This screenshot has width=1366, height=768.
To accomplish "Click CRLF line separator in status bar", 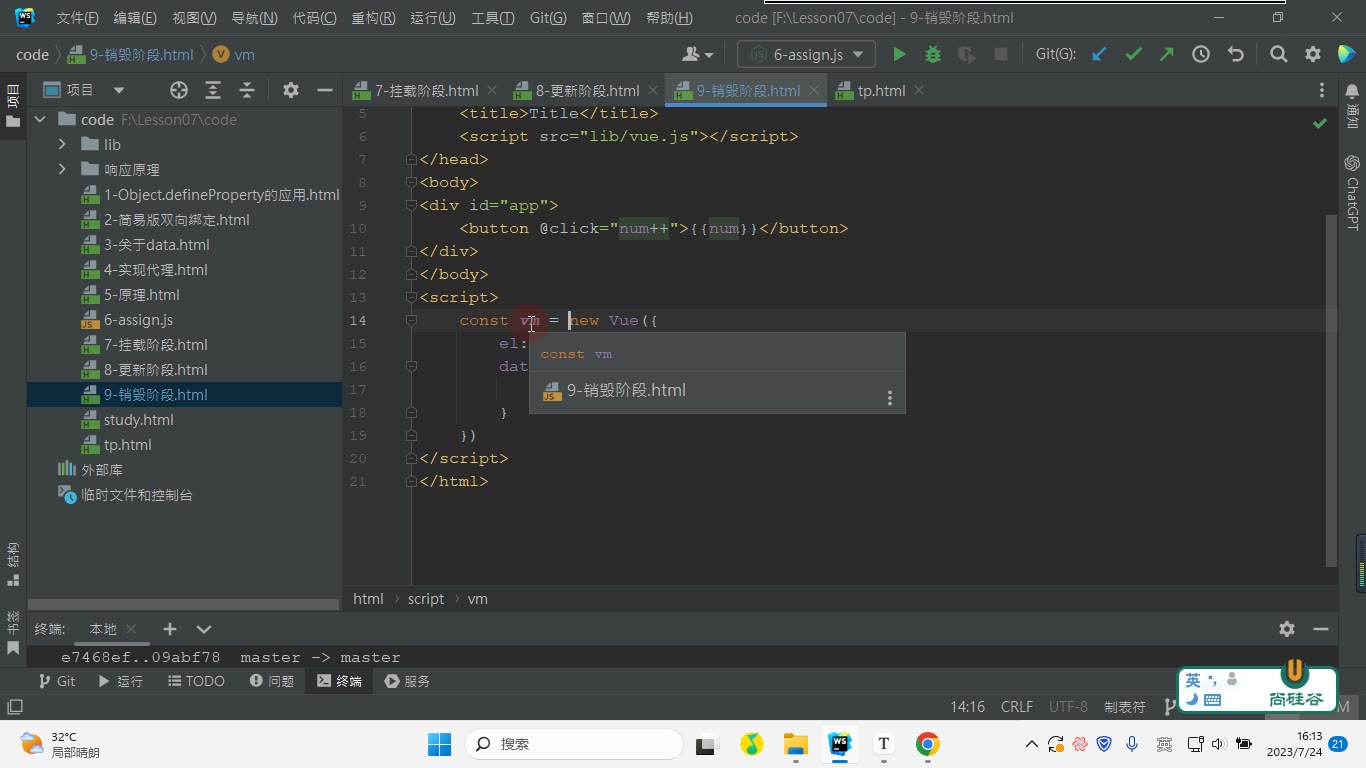I will (1017, 707).
